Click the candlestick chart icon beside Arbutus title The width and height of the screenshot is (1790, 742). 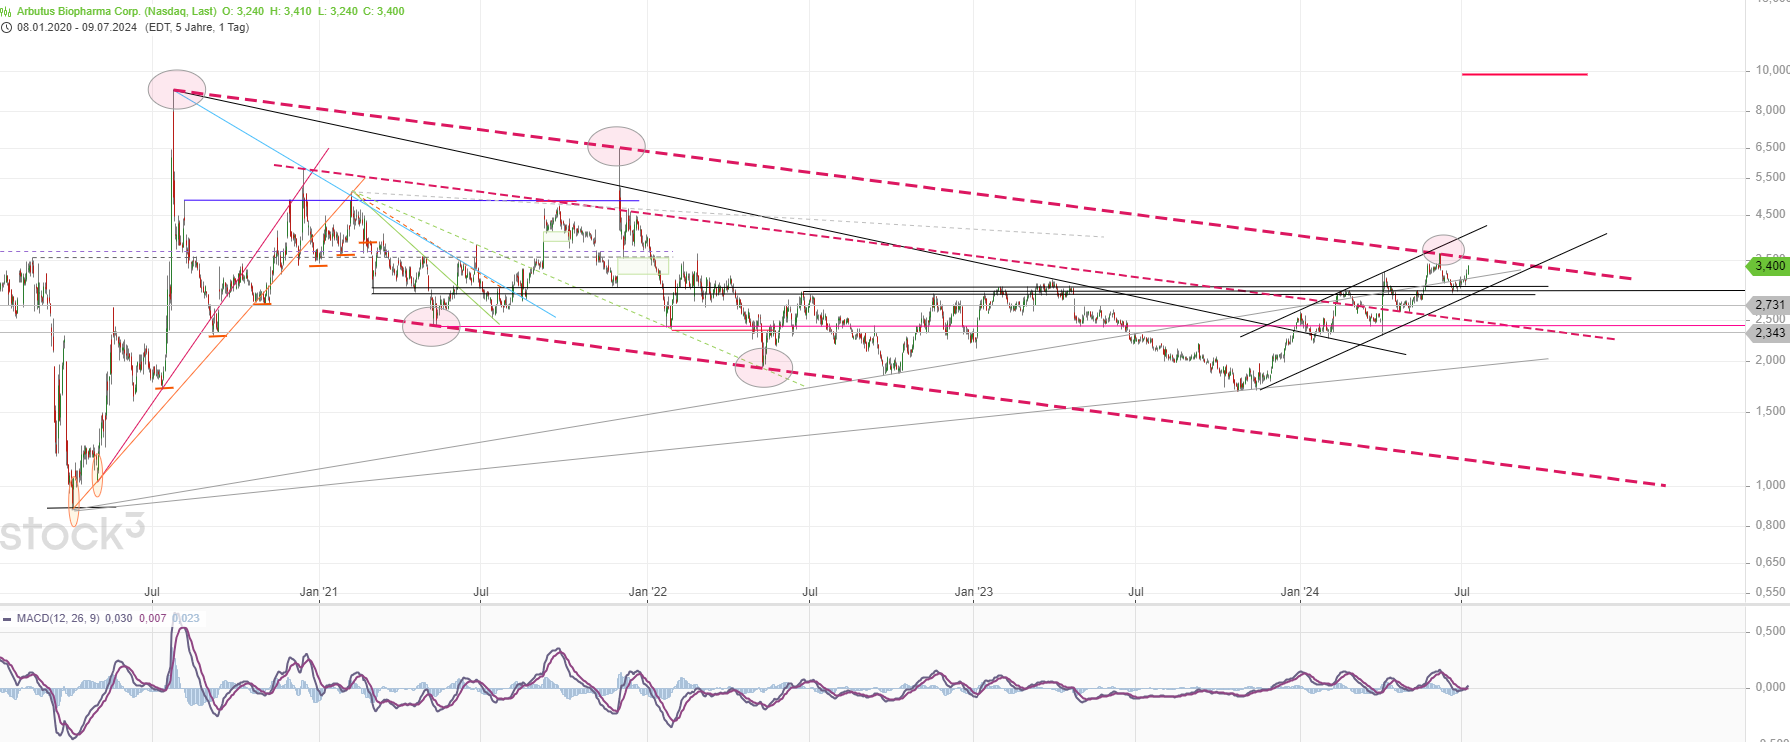pos(6,11)
